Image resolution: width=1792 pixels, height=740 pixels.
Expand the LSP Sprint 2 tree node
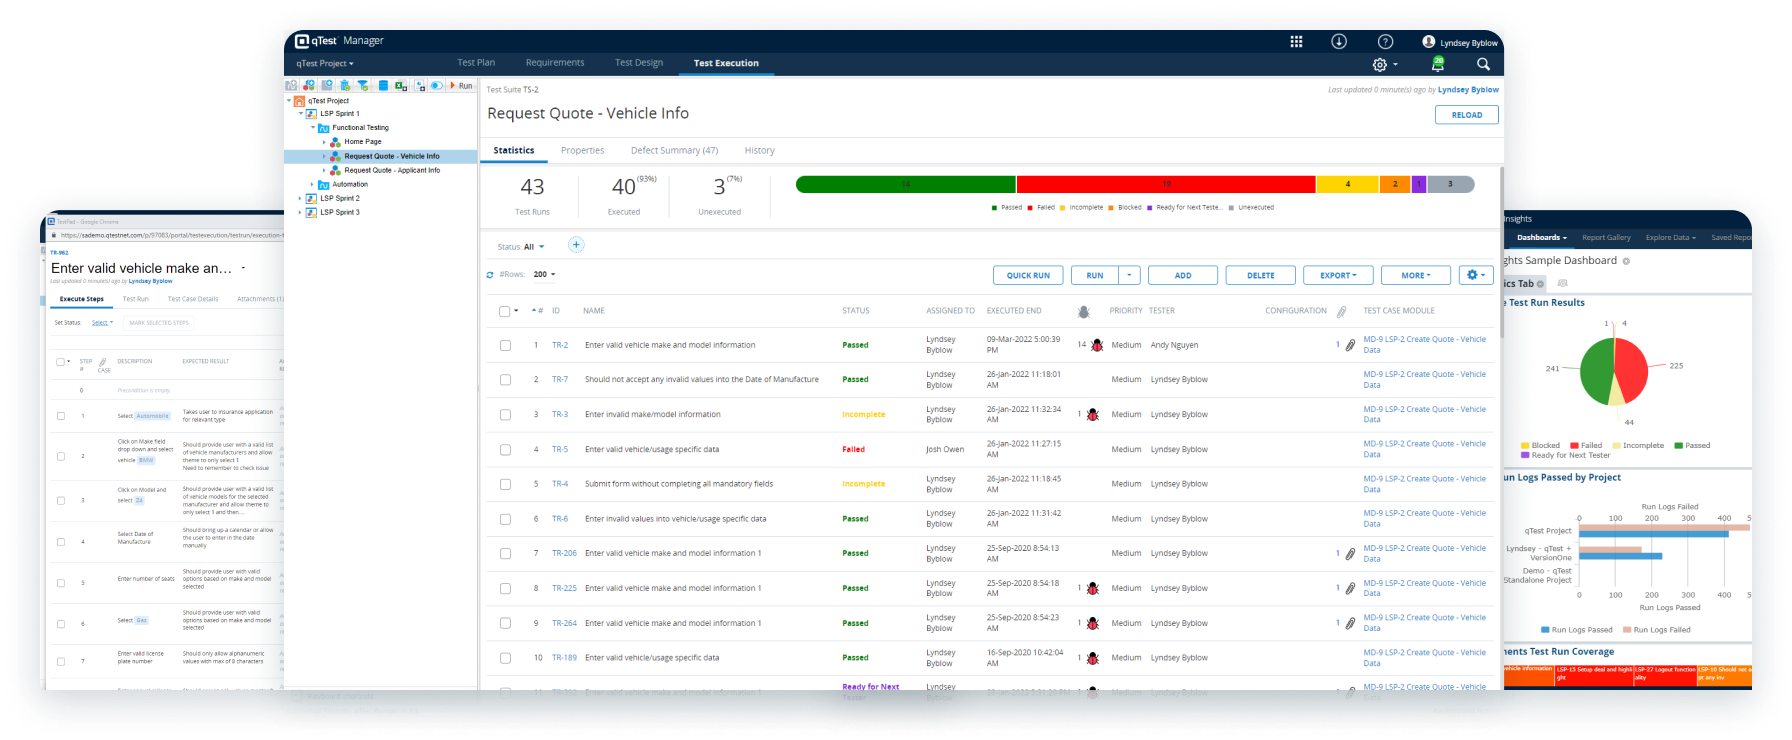pyautogui.click(x=300, y=199)
